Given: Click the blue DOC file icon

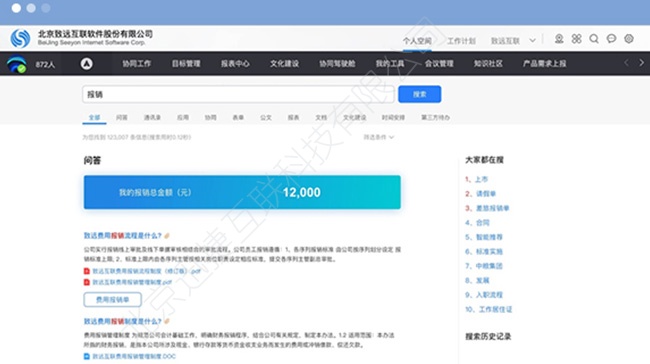Looking at the screenshot, I should [87, 356].
